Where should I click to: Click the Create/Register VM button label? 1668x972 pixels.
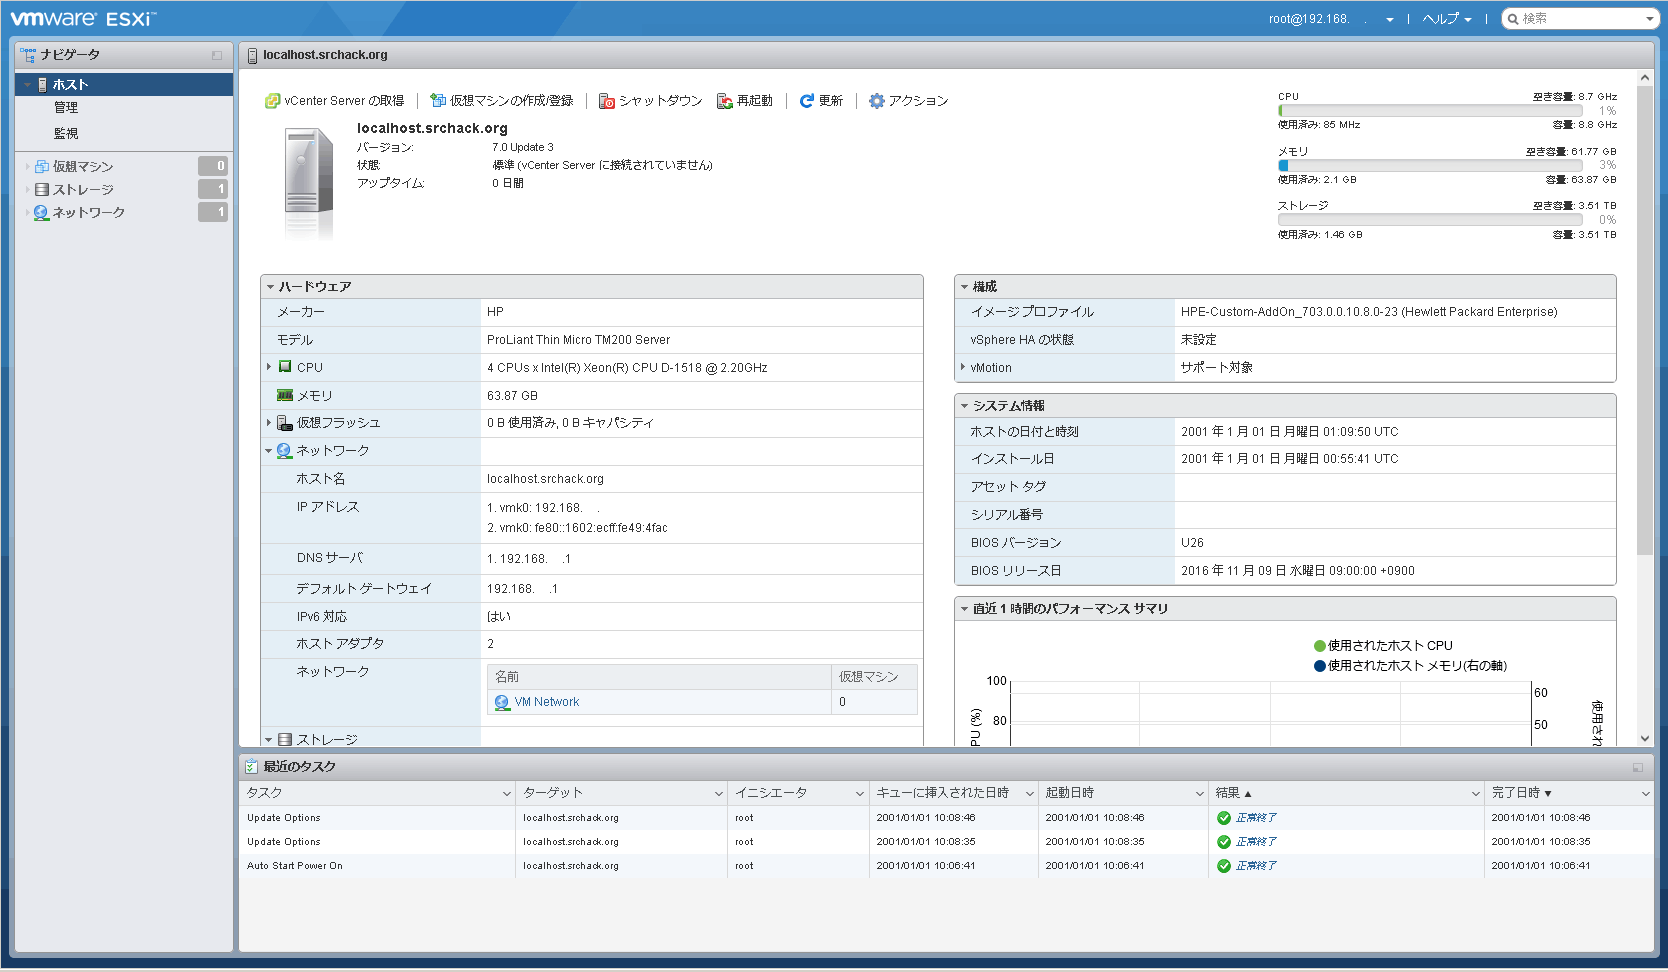pos(512,101)
